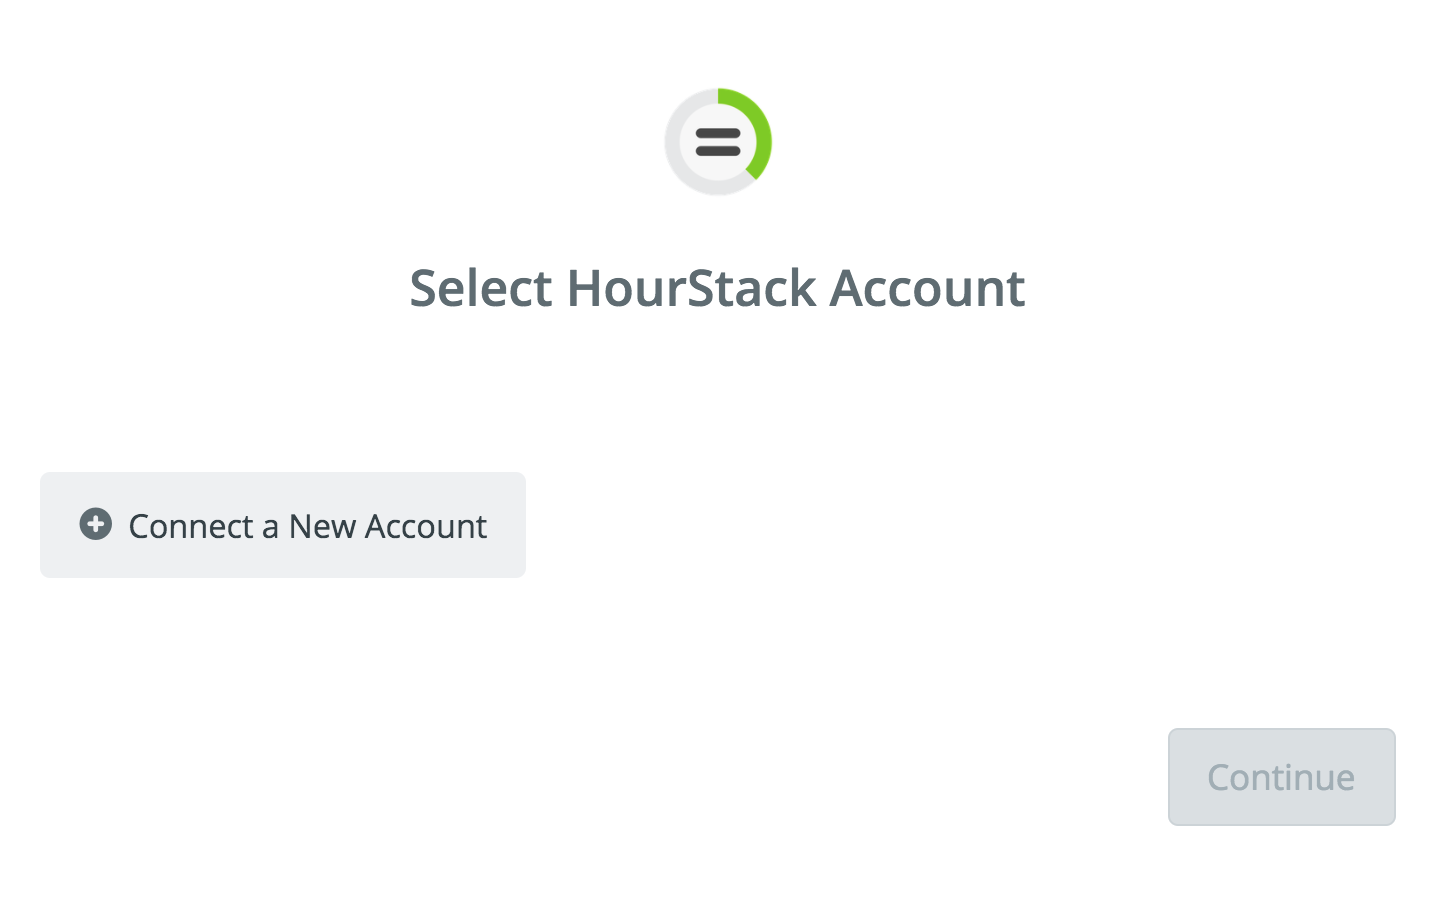The width and height of the screenshot is (1440, 922).
Task: Click the word 'HourStack' in the heading
Action: tap(692, 288)
